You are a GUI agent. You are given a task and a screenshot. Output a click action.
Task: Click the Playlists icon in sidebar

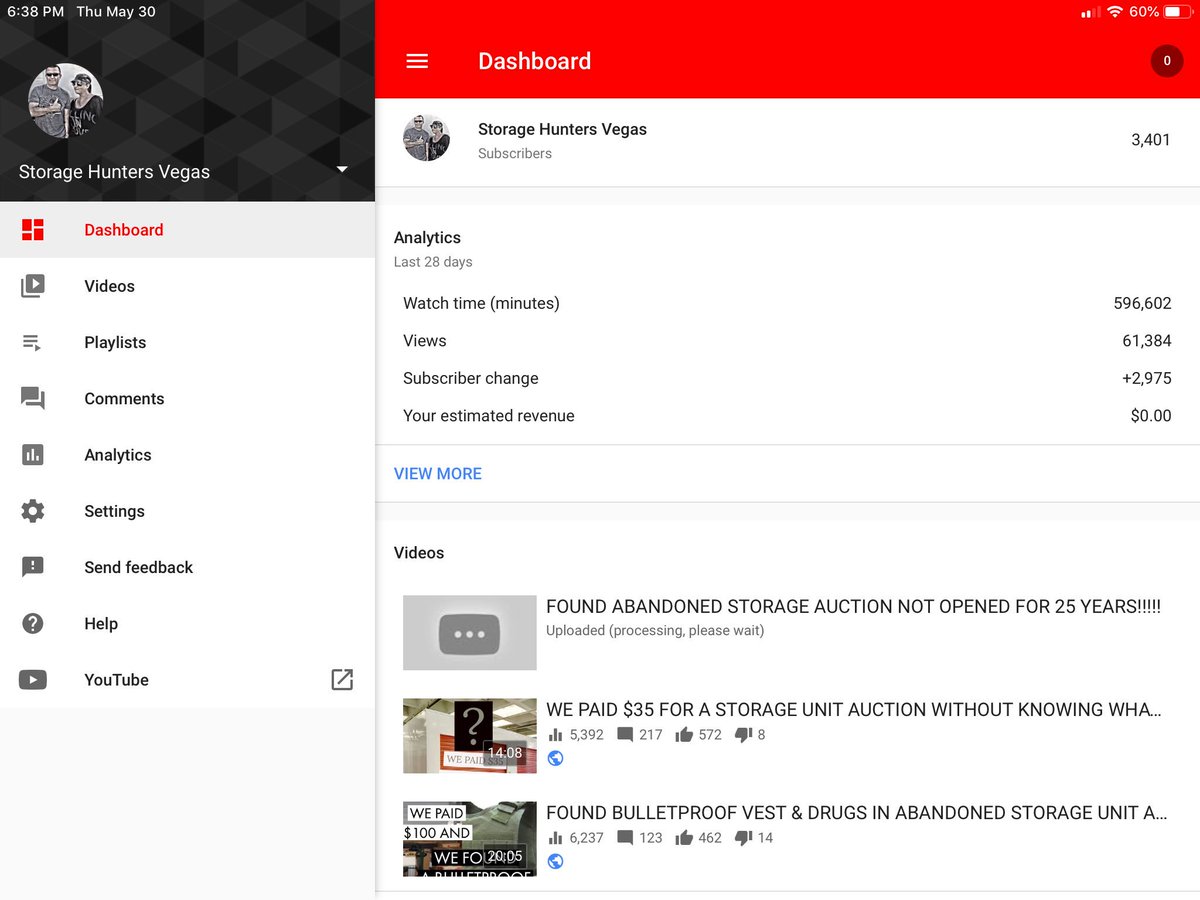point(32,342)
